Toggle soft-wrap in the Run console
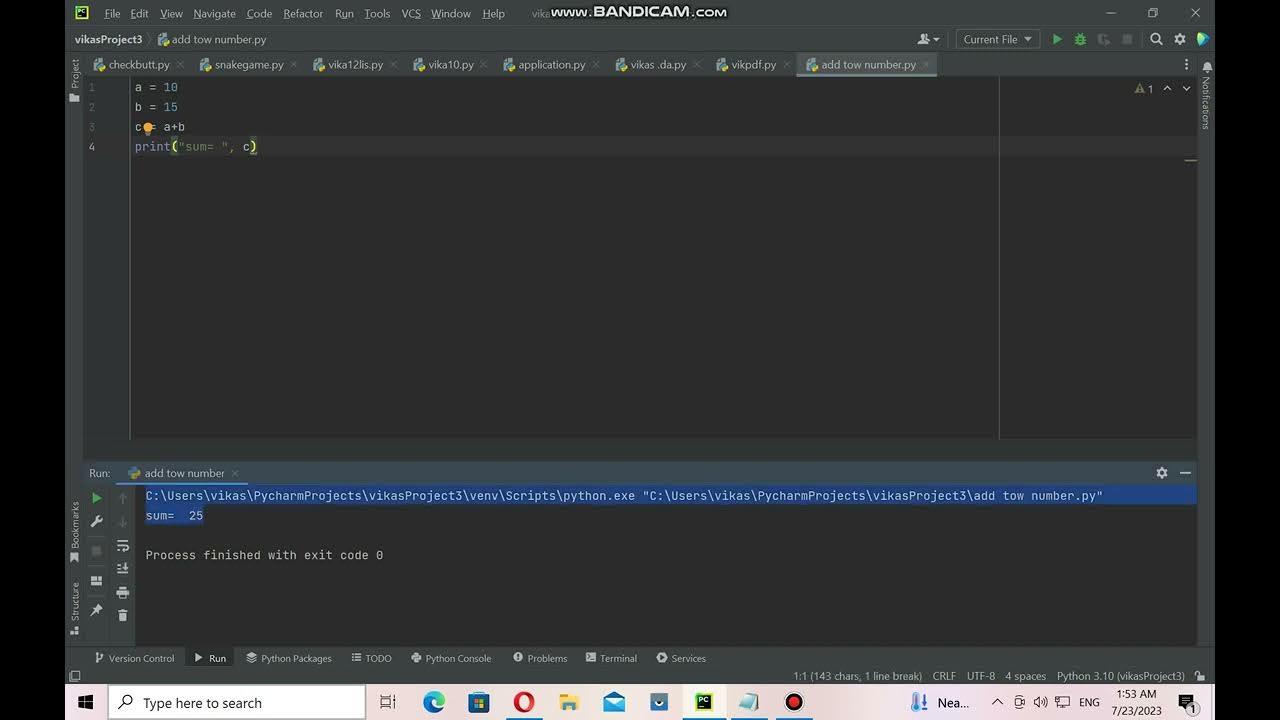 123,546
